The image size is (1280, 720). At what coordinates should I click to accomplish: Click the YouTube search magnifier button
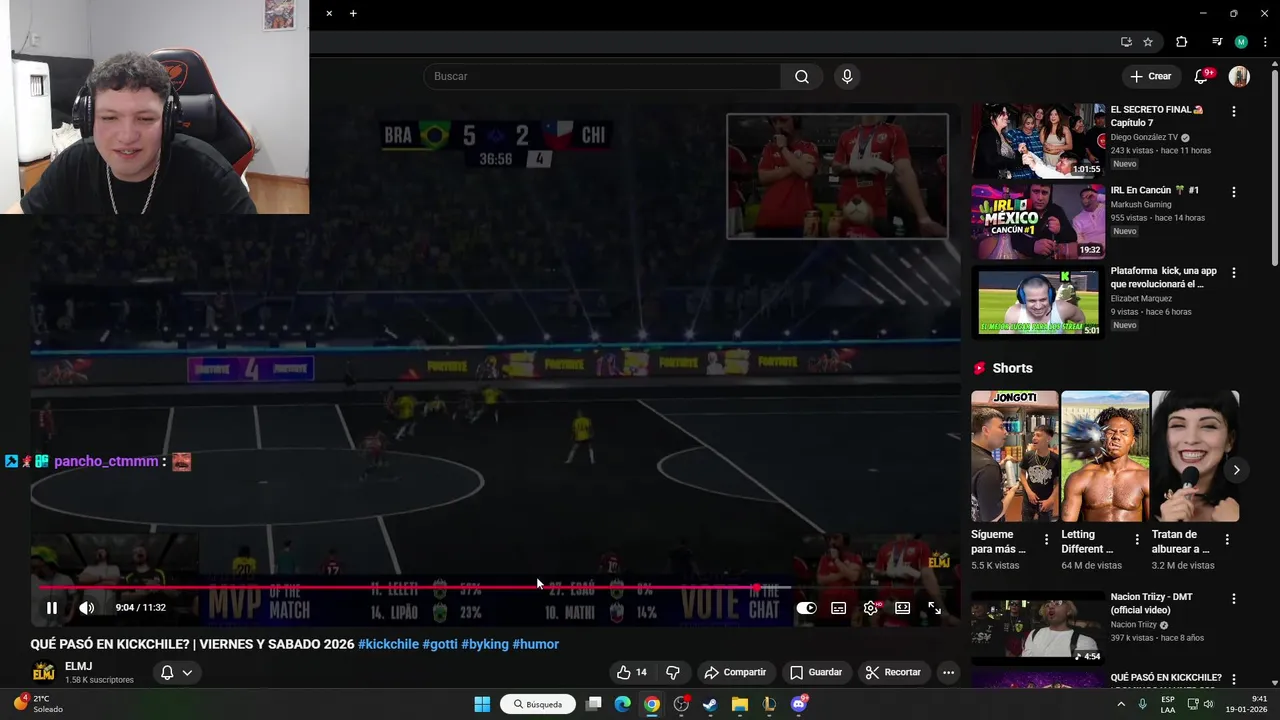click(802, 77)
